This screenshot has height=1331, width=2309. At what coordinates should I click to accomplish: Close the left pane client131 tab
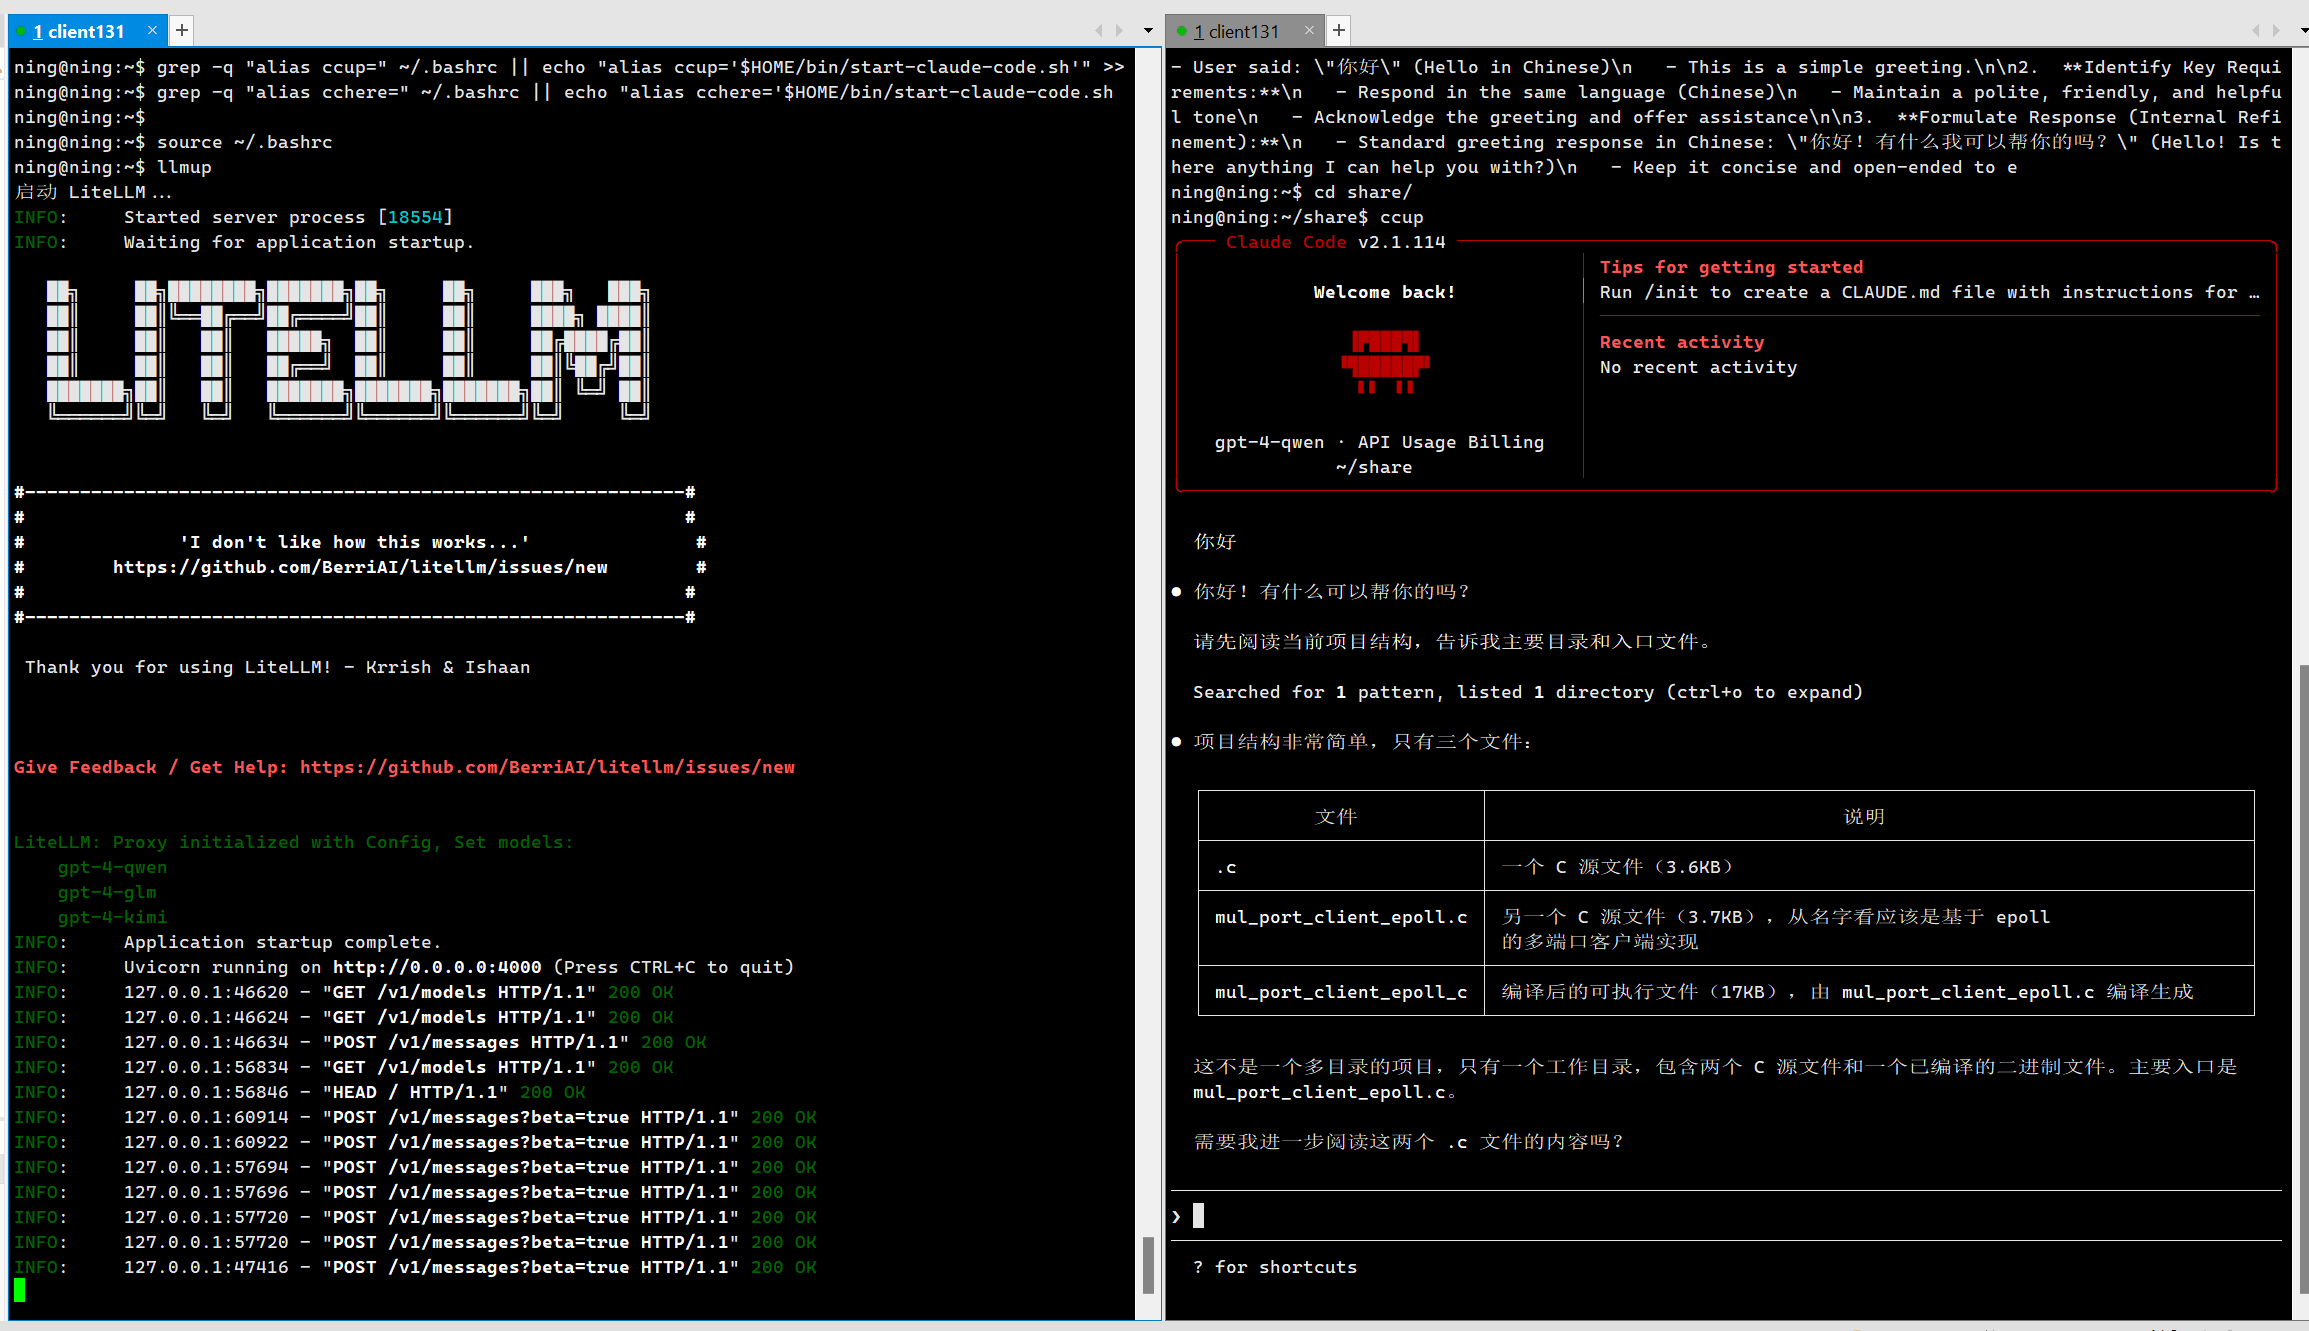152,30
